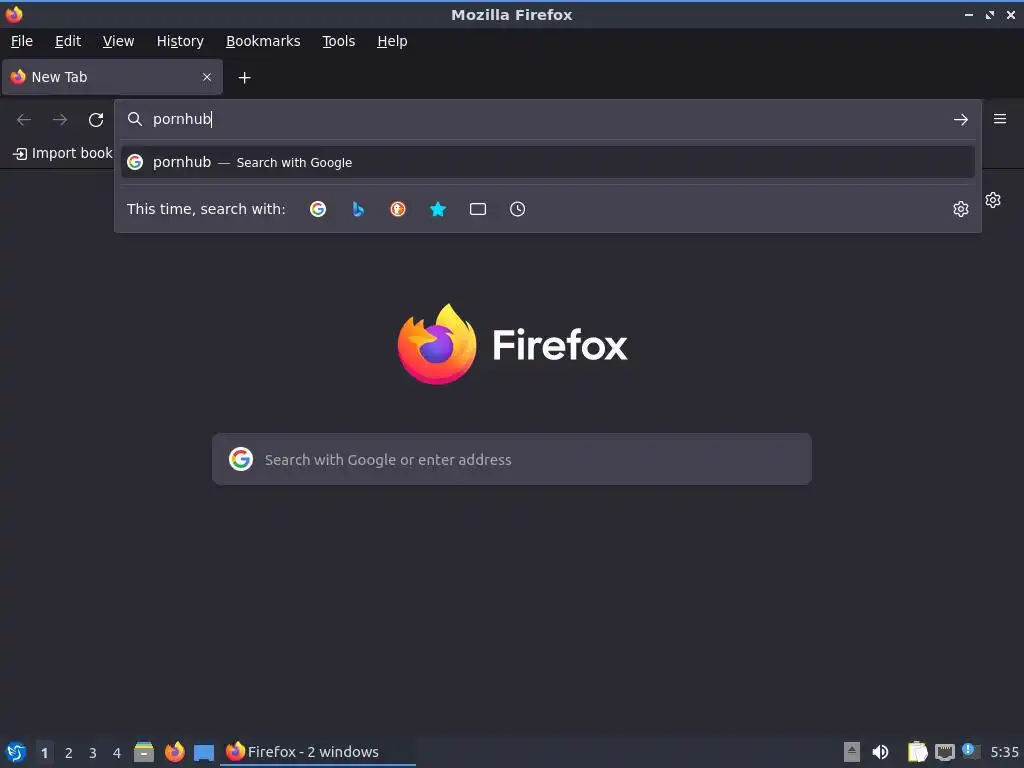Switch to workspace 3
The width and height of the screenshot is (1024, 768).
tap(93, 752)
